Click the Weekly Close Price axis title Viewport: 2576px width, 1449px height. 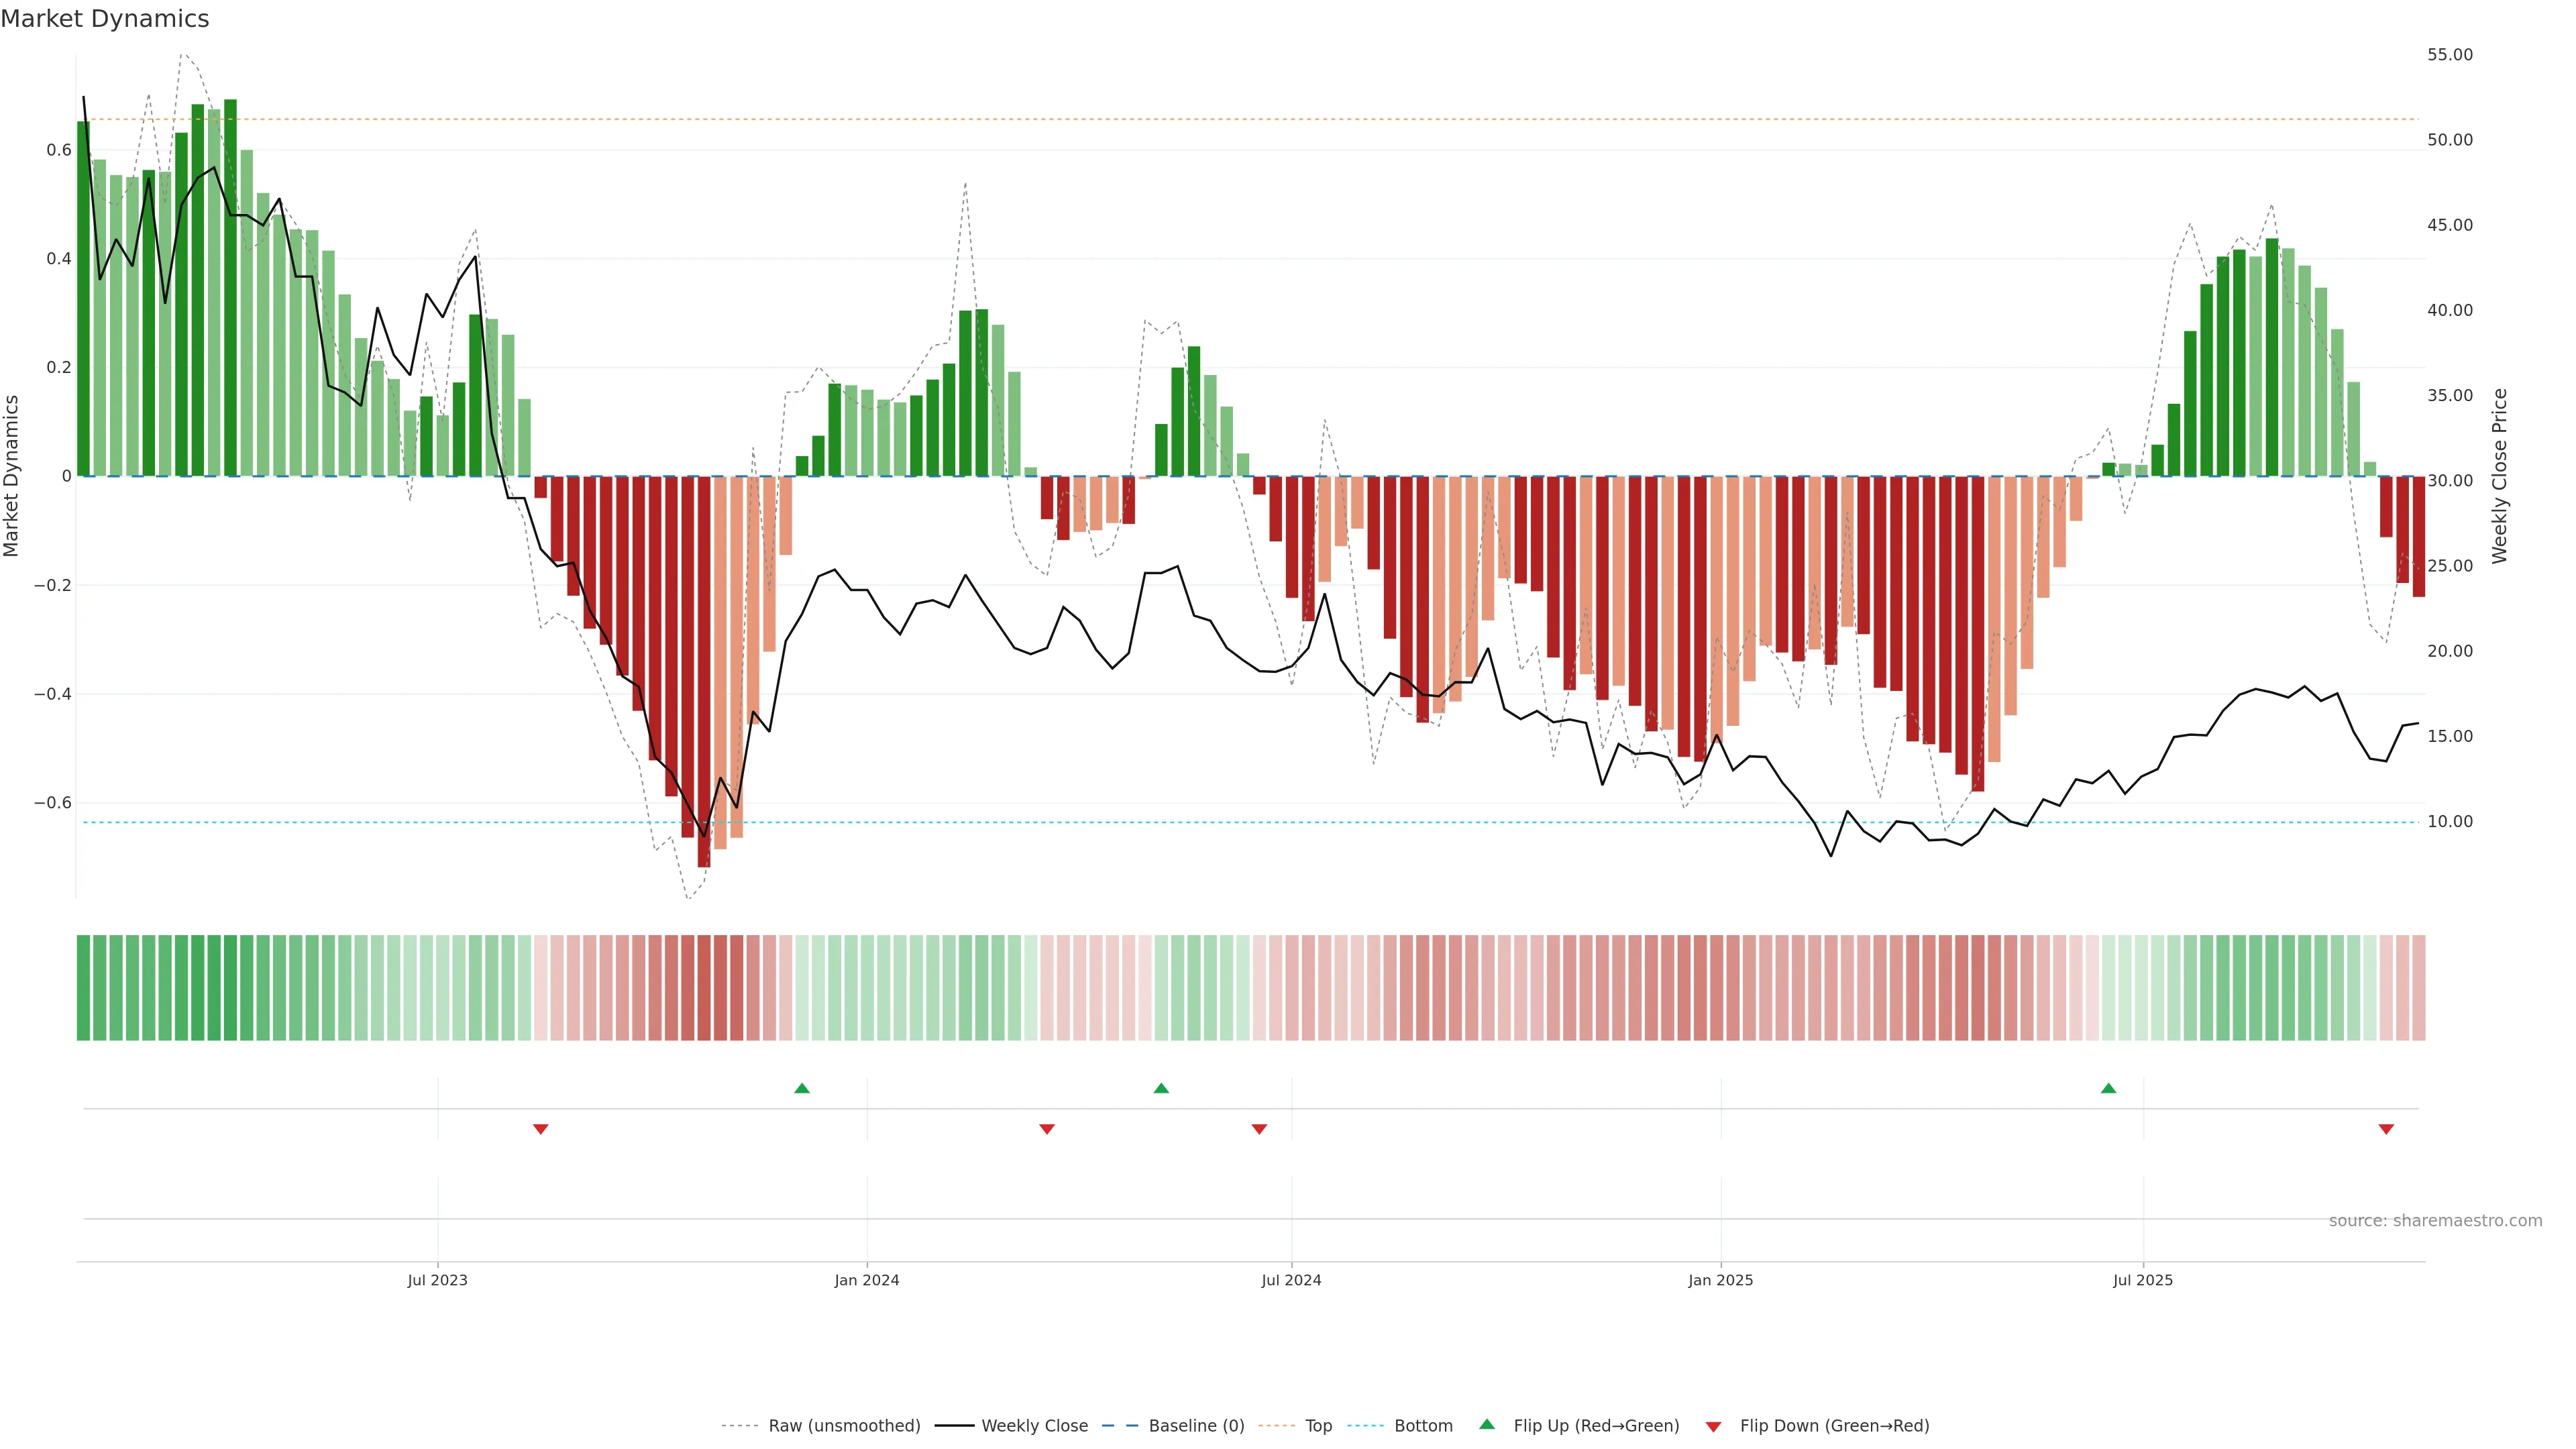tap(2500, 476)
